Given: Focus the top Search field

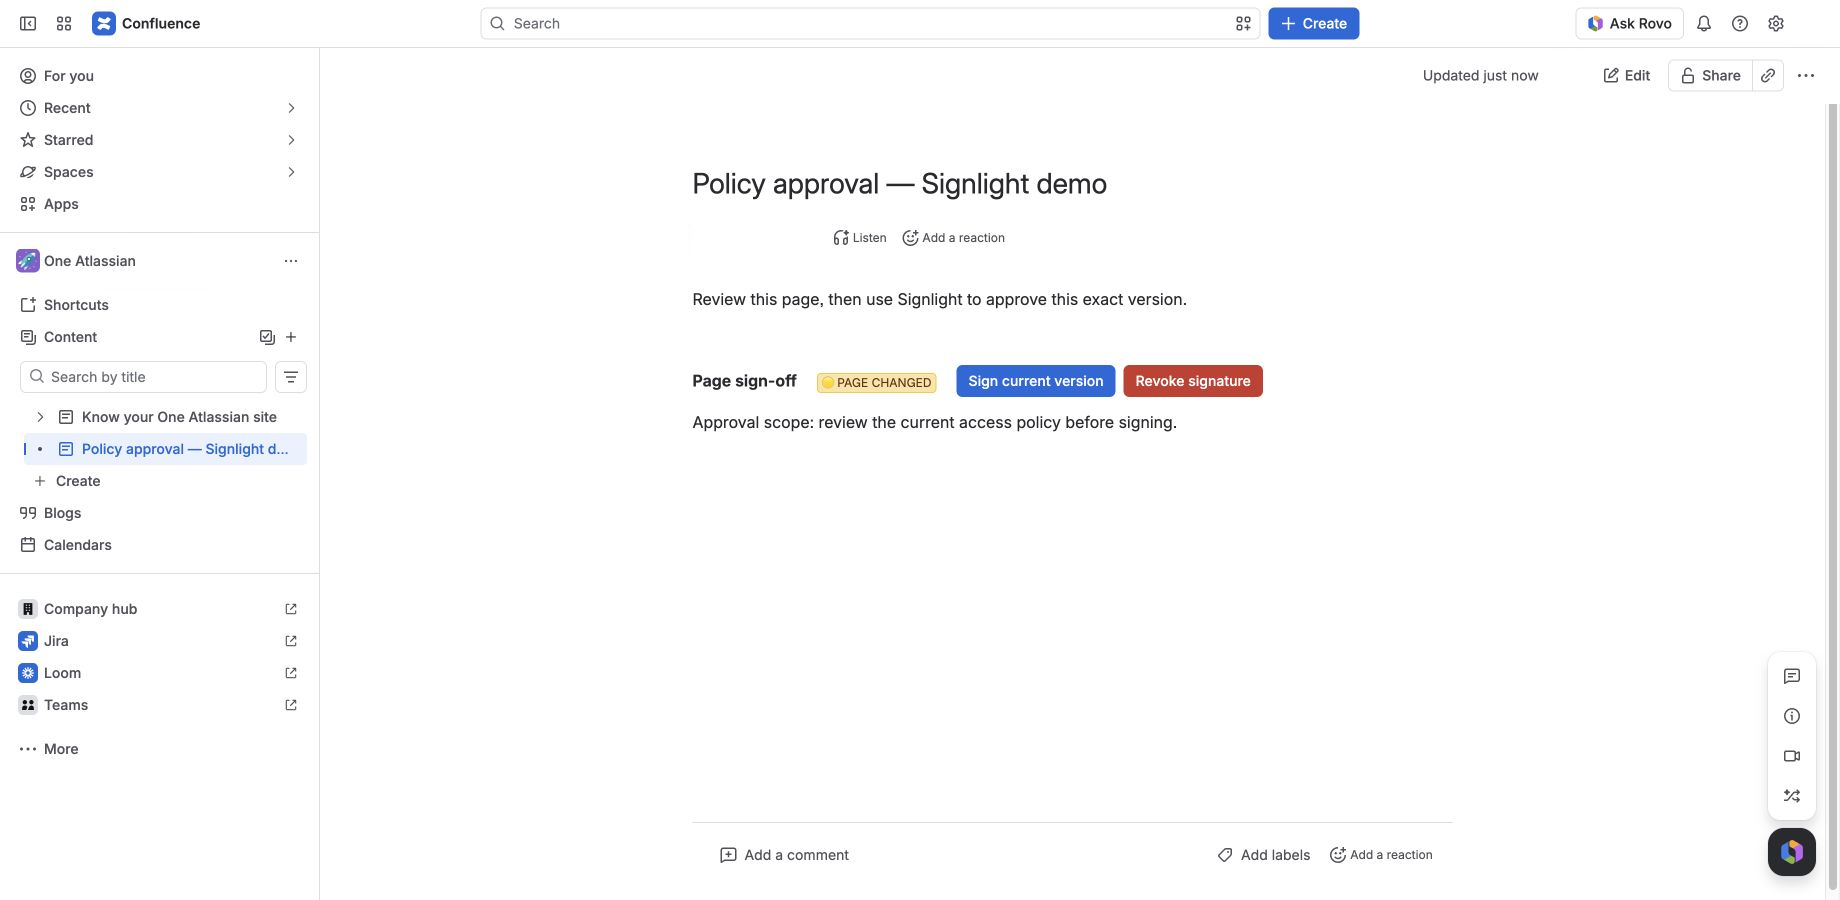Looking at the screenshot, I should tap(870, 23).
